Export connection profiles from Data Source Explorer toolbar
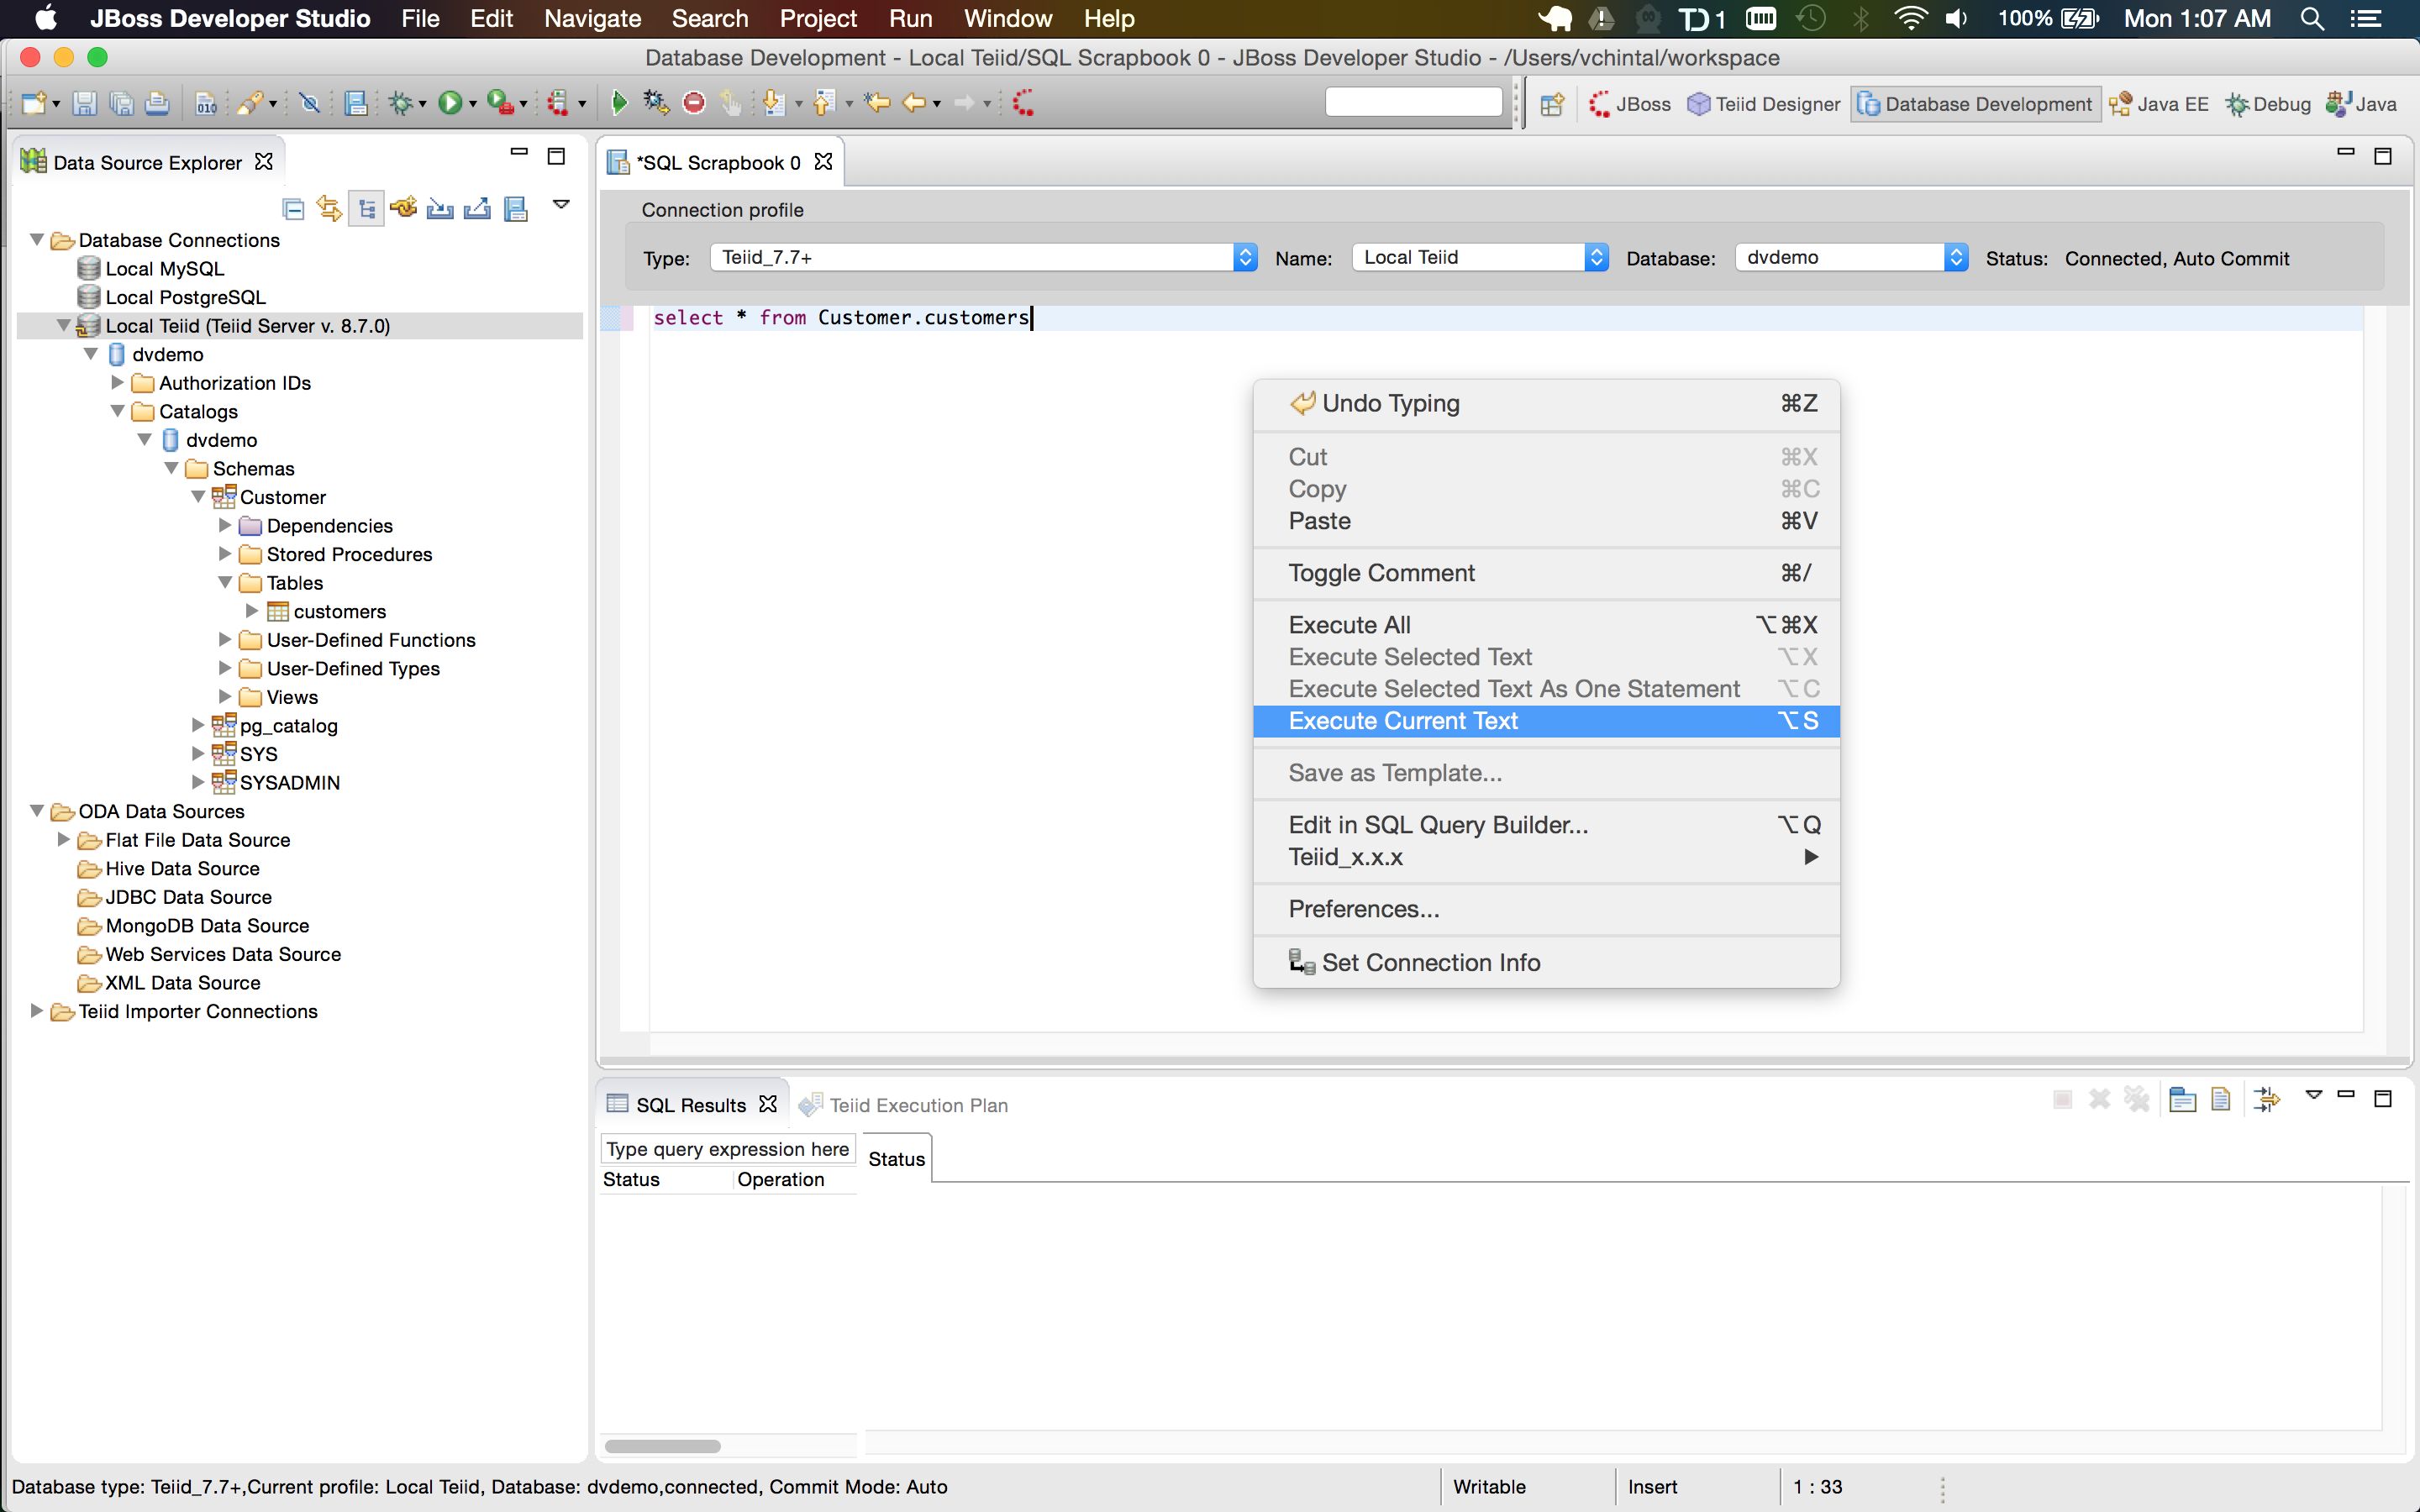This screenshot has width=2420, height=1512. pyautogui.click(x=477, y=207)
